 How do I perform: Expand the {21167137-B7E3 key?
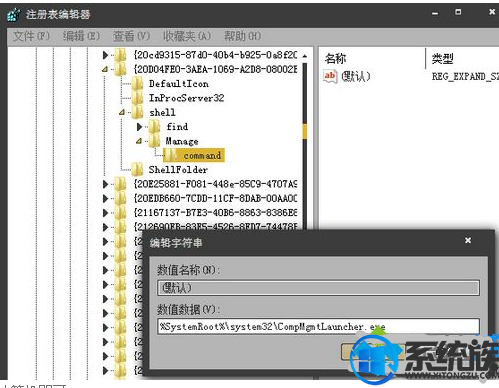pos(105,213)
